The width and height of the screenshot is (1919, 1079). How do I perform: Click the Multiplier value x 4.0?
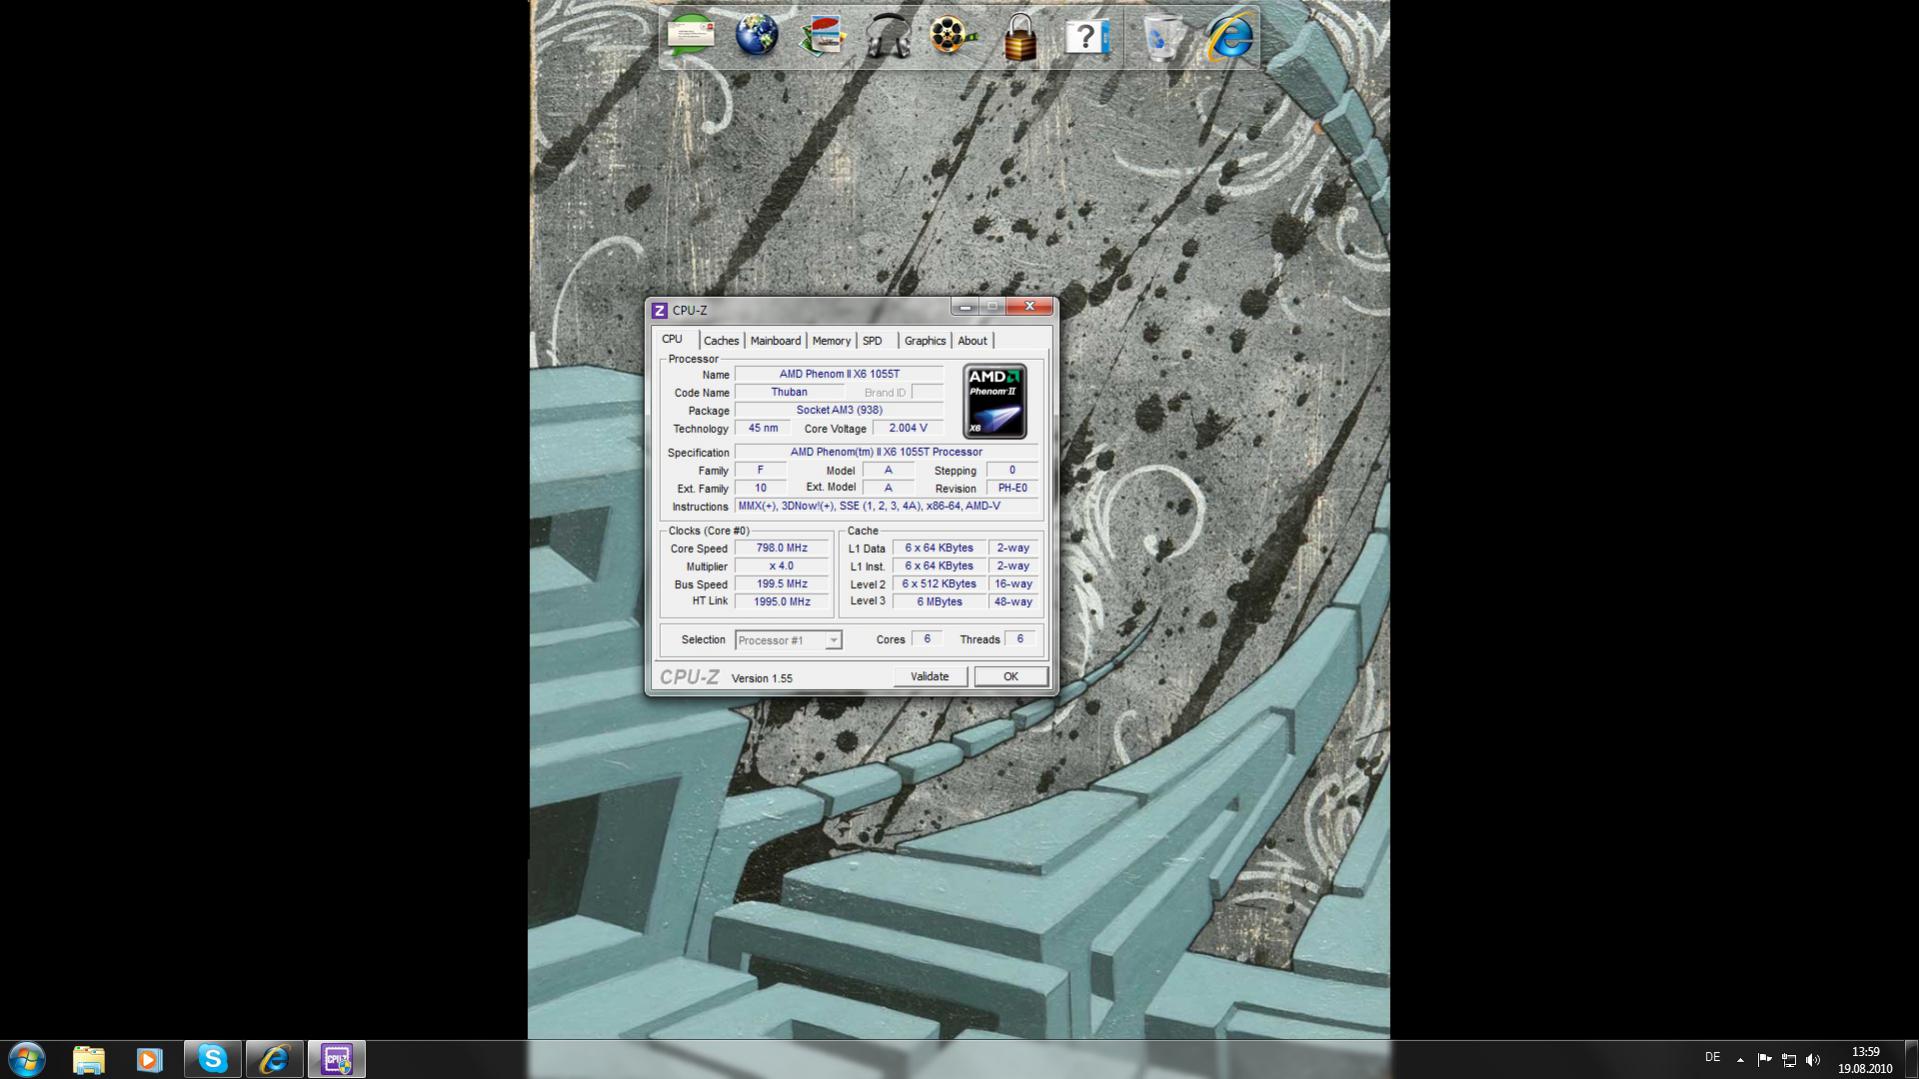[782, 566]
